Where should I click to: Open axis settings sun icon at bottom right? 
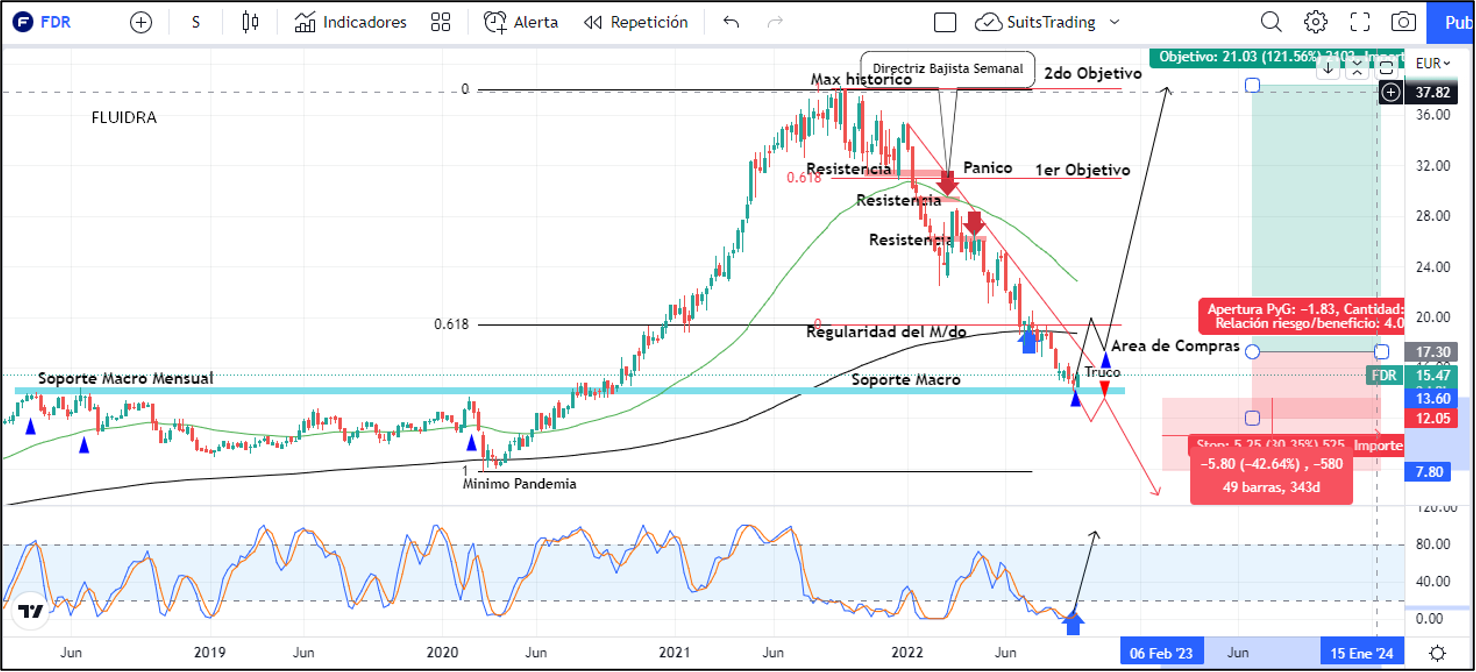point(1436,652)
